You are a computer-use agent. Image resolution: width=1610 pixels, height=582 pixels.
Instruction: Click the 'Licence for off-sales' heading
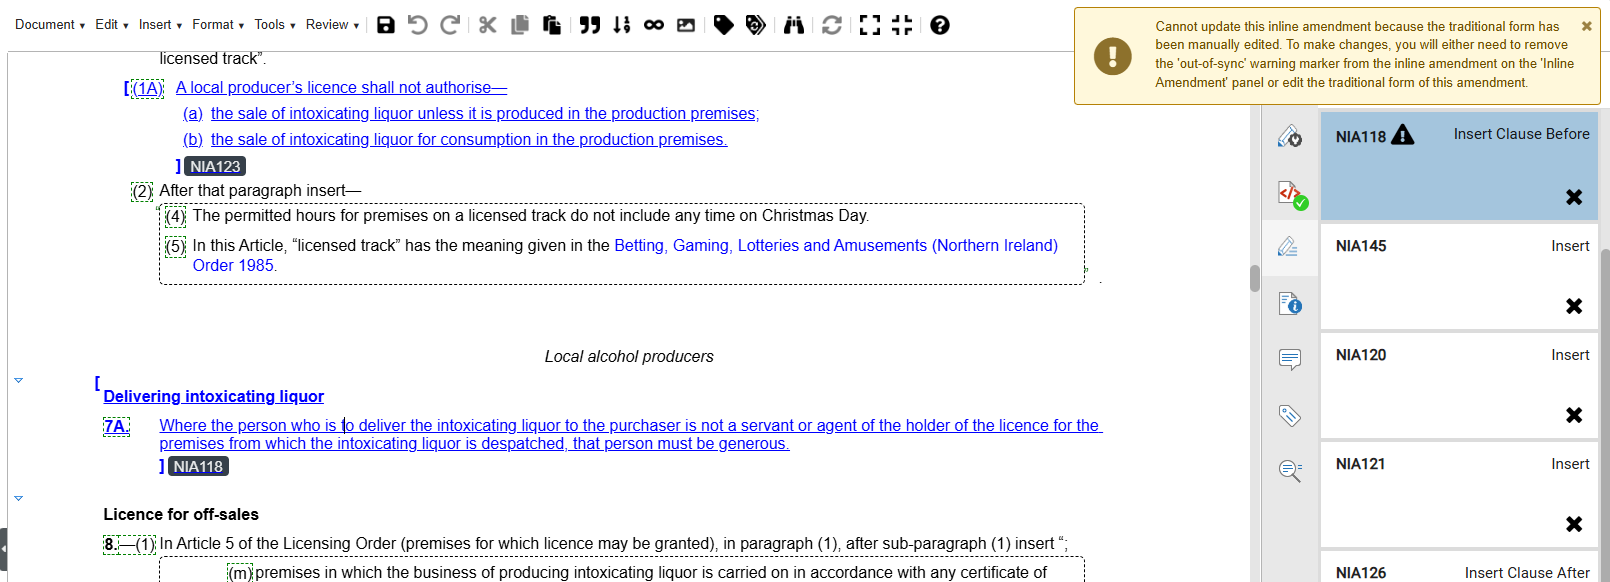click(x=181, y=515)
